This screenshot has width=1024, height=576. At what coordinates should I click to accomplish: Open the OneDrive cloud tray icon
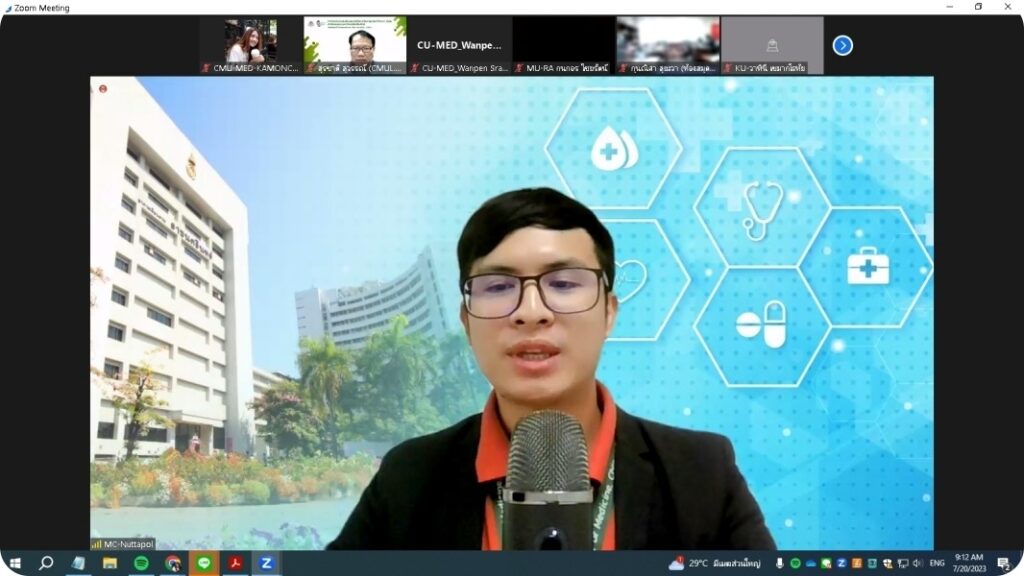click(x=811, y=563)
